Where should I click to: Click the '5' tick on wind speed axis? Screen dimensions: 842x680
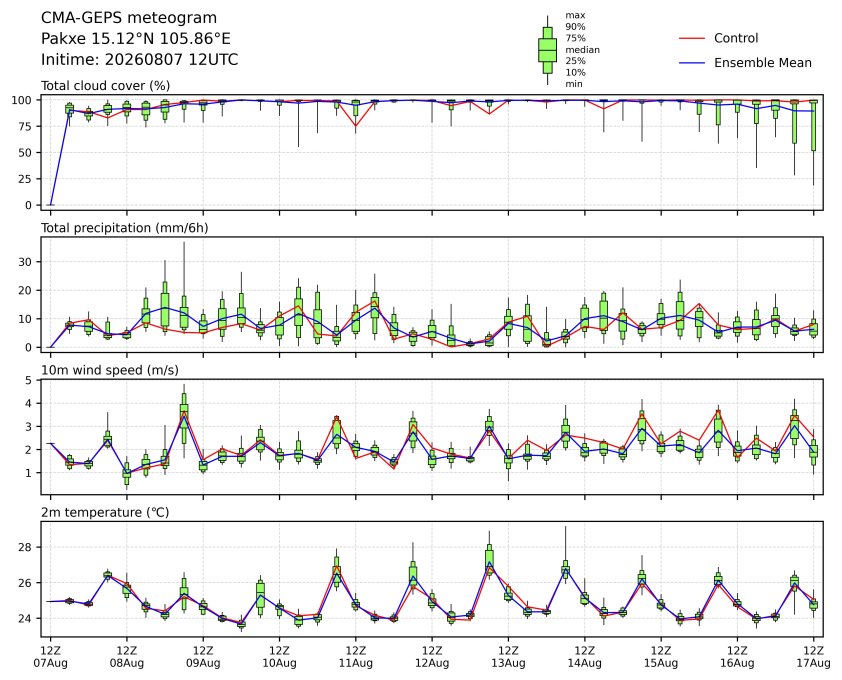(29, 380)
